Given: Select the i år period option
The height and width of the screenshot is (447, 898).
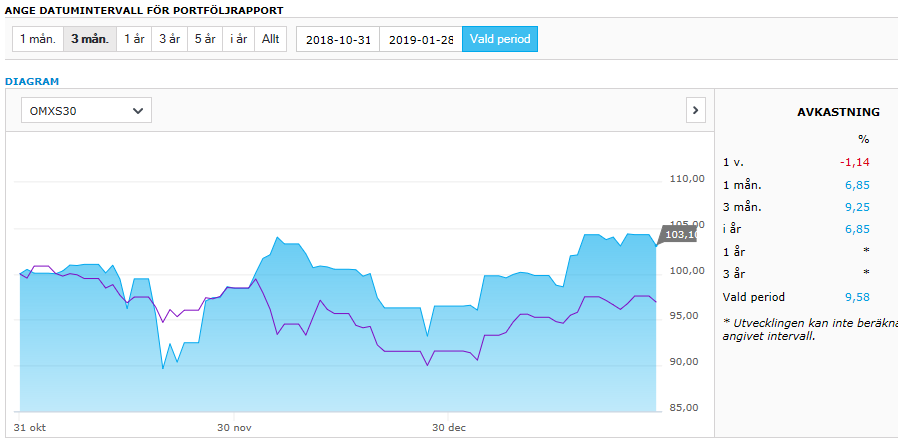Looking at the screenshot, I should click(238, 40).
